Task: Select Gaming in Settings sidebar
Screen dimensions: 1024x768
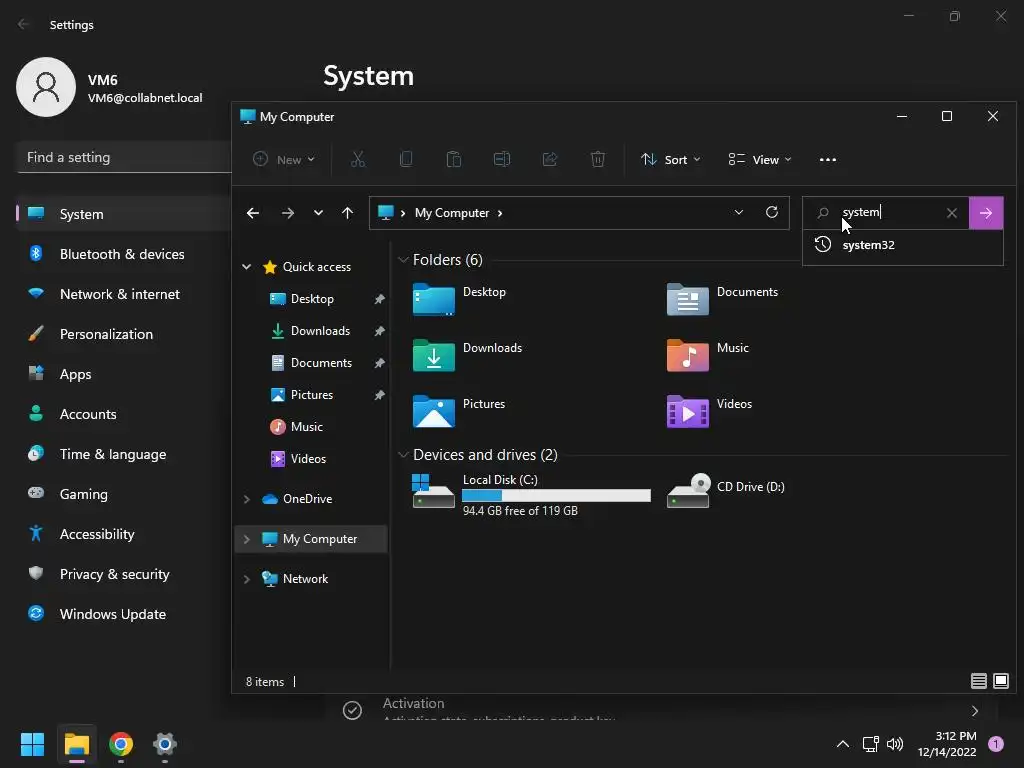Action: click(122, 494)
